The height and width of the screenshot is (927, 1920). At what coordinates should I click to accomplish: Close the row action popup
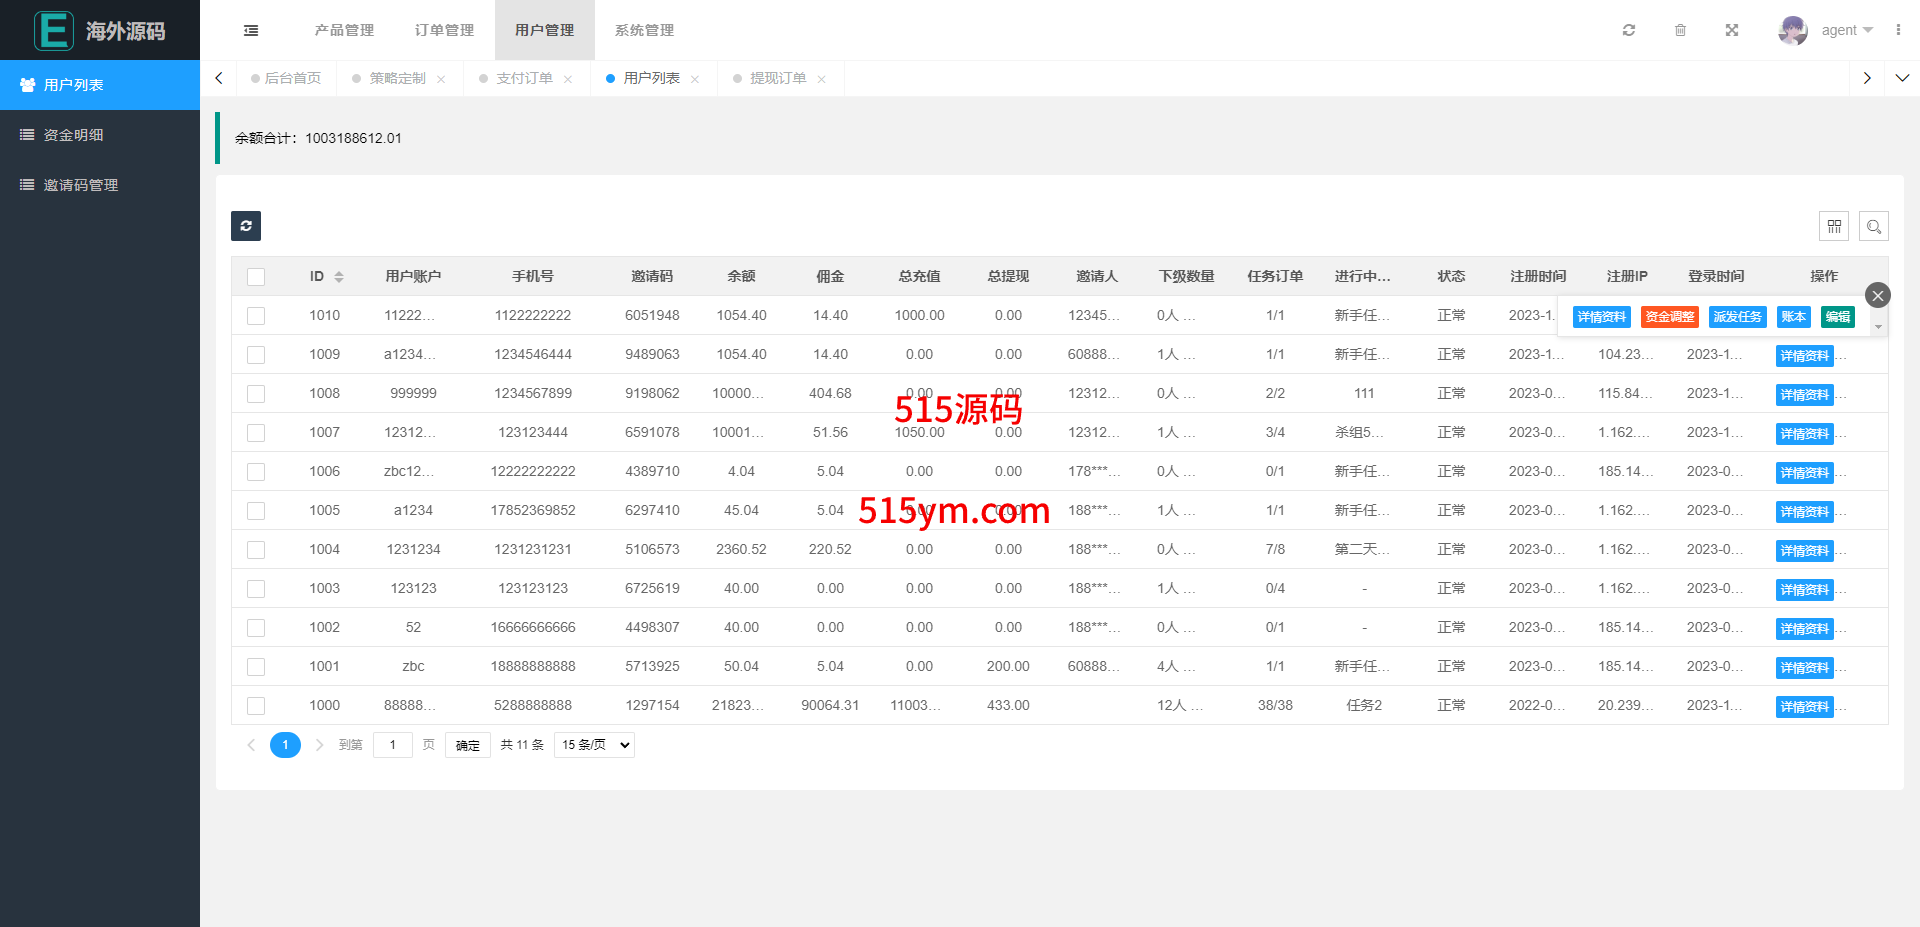pos(1877,295)
